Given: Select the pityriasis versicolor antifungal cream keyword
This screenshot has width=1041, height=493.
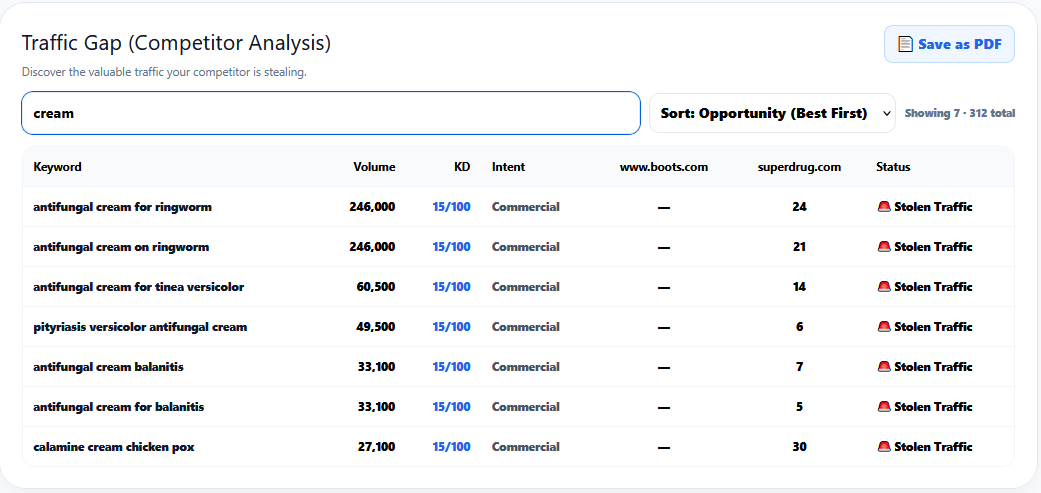Looking at the screenshot, I should coord(140,326).
